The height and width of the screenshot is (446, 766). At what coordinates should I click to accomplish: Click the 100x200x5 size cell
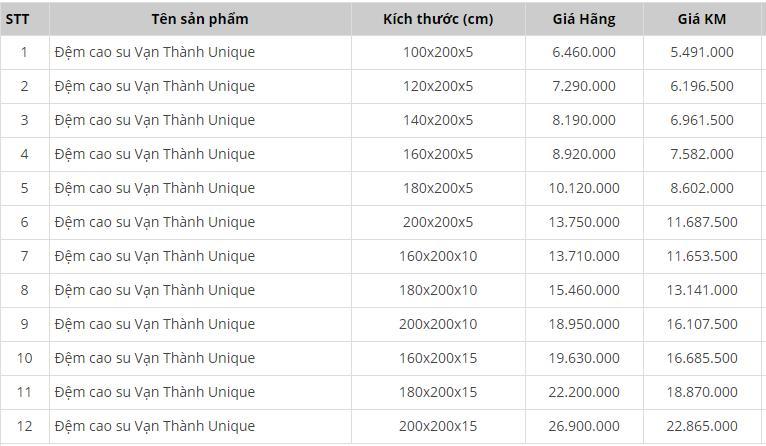pyautogui.click(x=438, y=52)
